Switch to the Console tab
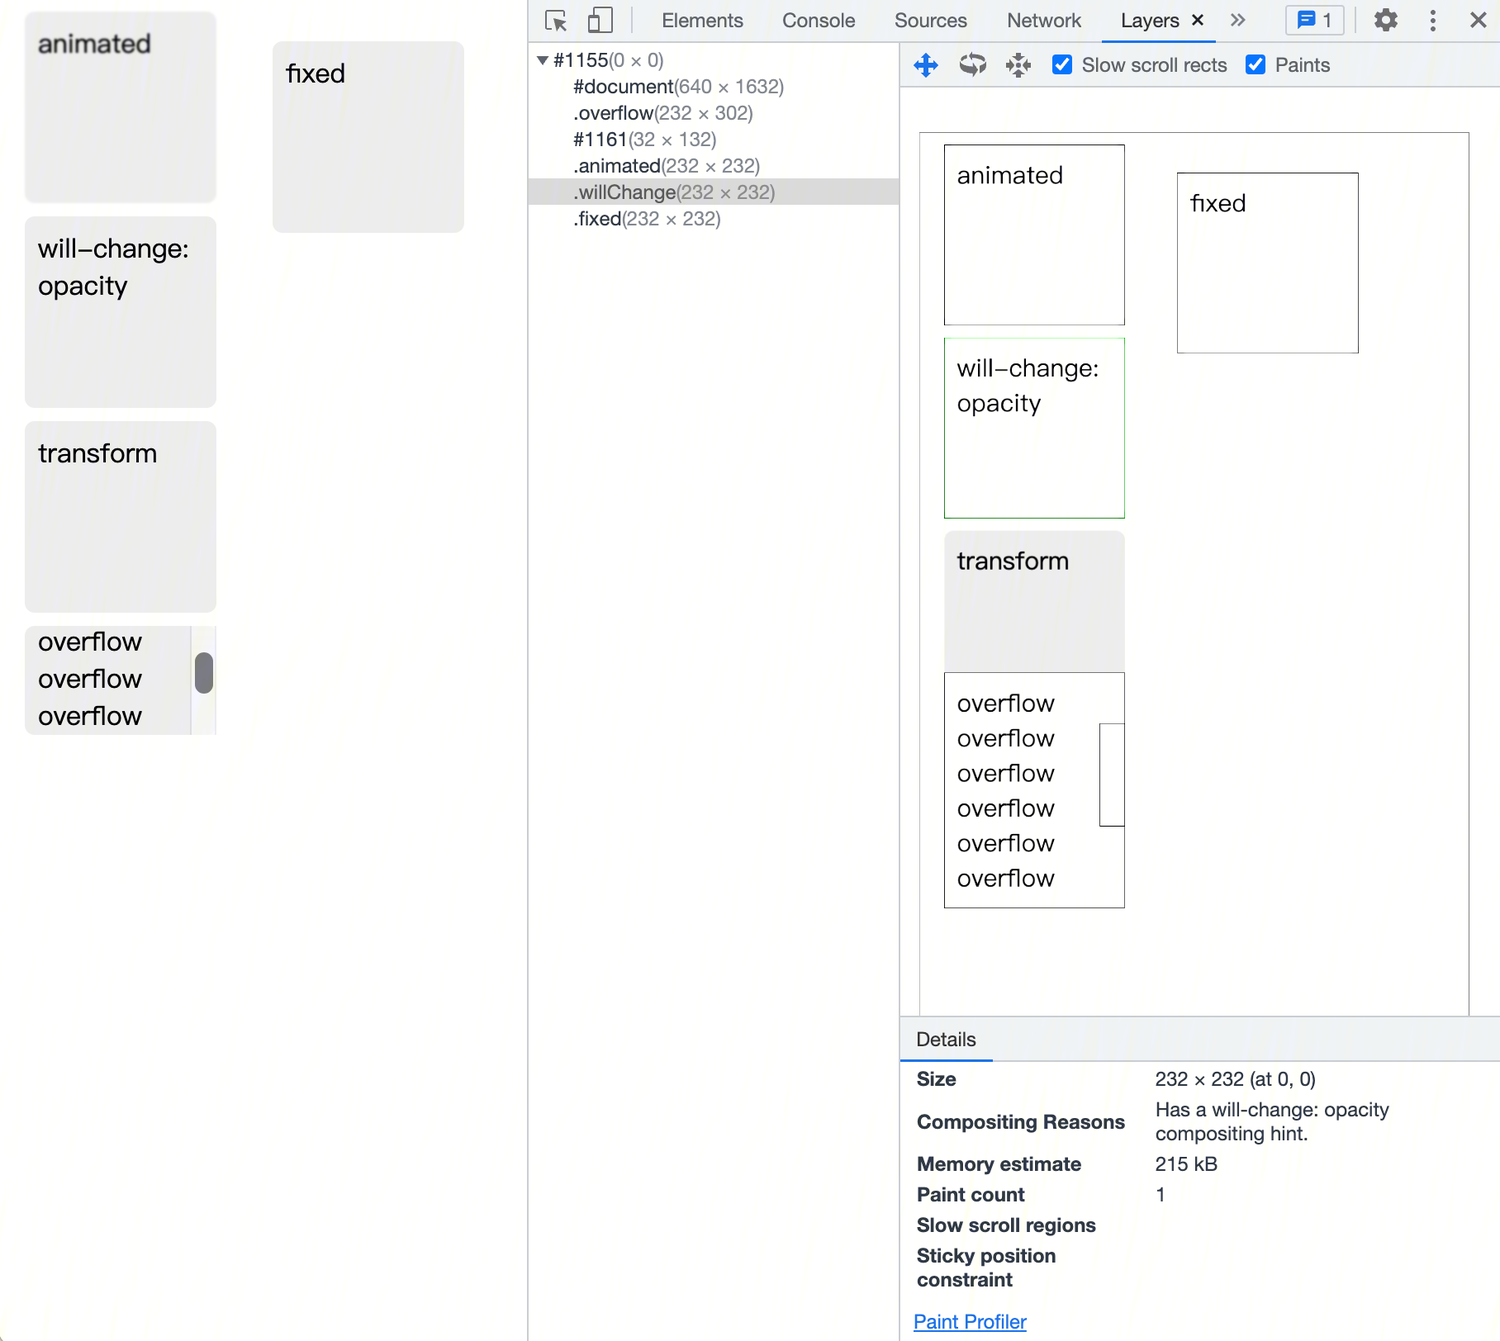Screen dimensions: 1500x1341 click(x=818, y=20)
